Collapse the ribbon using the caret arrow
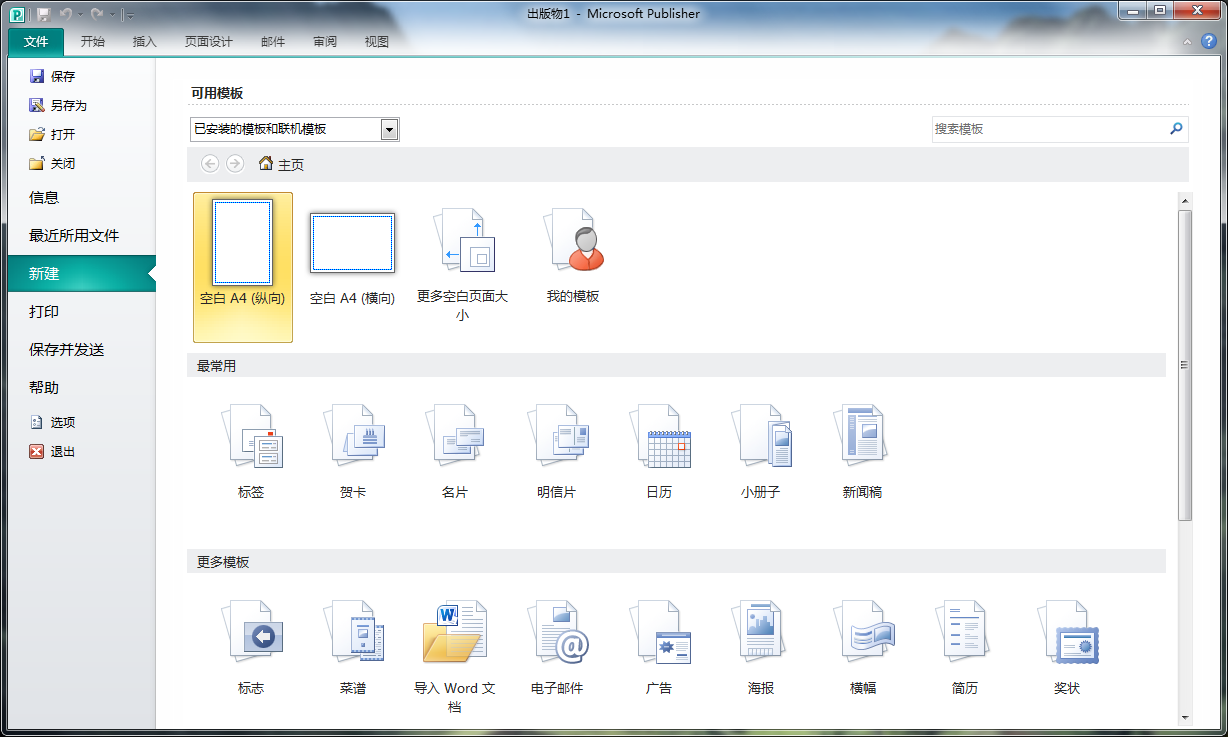Screen dimensions: 1228x737 click(1187, 42)
